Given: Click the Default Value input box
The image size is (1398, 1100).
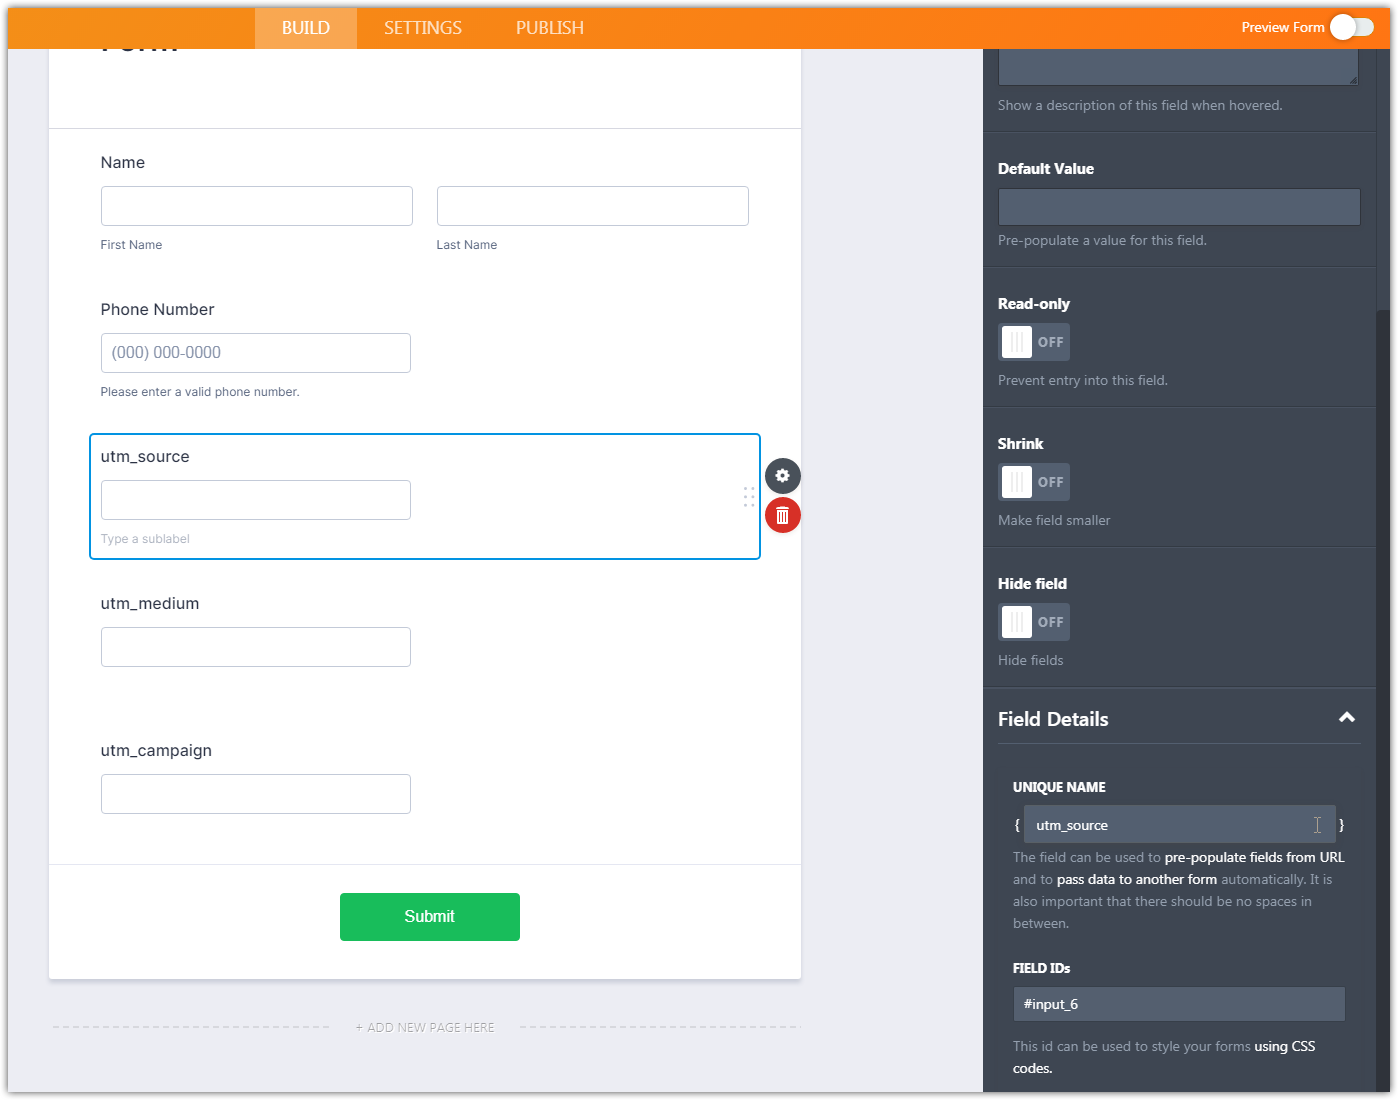Looking at the screenshot, I should click(x=1178, y=207).
